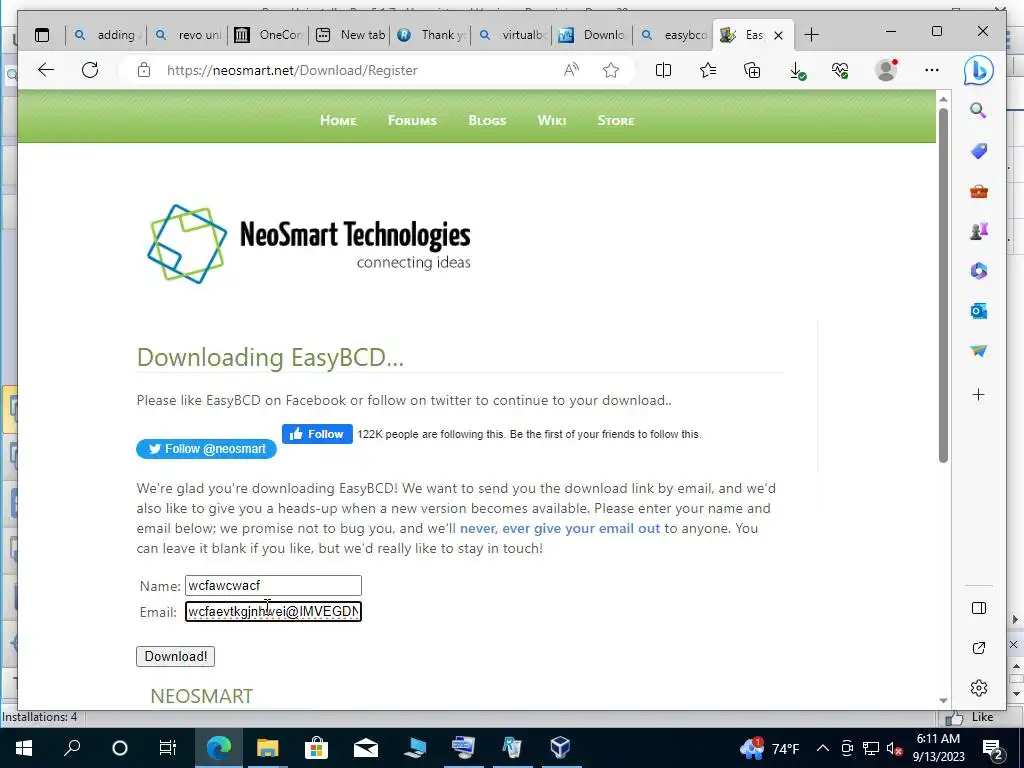Switch to the 'adding' search tab
Image resolution: width=1024 pixels, height=768 pixels.
[x=107, y=35]
